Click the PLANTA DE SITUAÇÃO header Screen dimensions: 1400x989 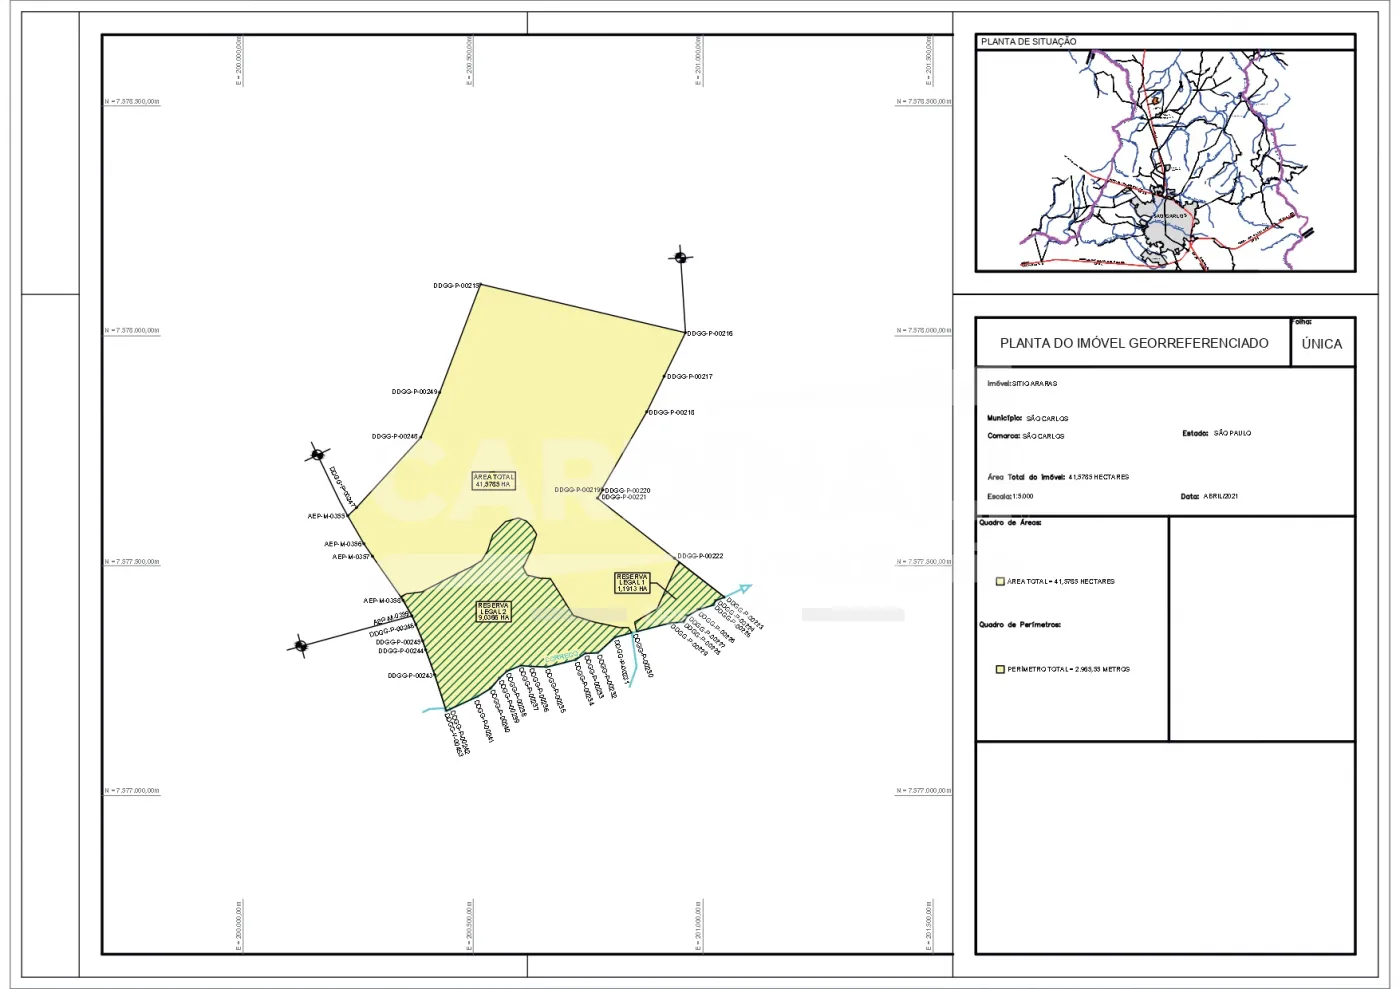click(1028, 42)
